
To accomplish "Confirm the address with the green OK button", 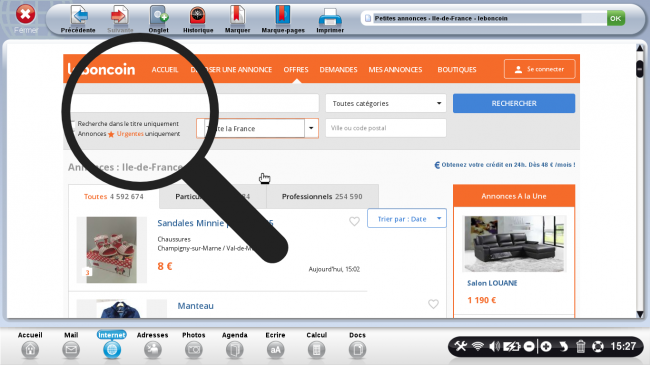I will point(616,18).
